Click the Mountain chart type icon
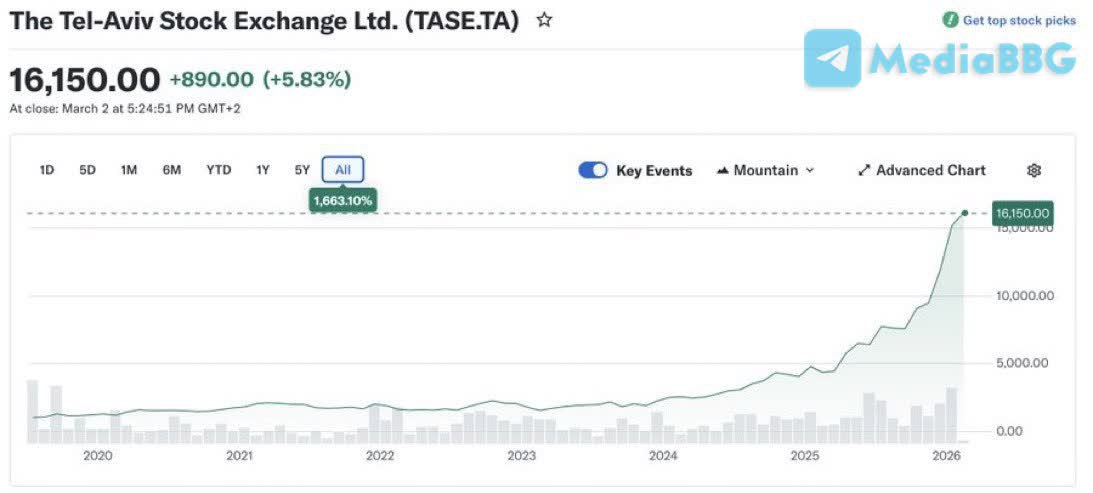 [x=723, y=171]
